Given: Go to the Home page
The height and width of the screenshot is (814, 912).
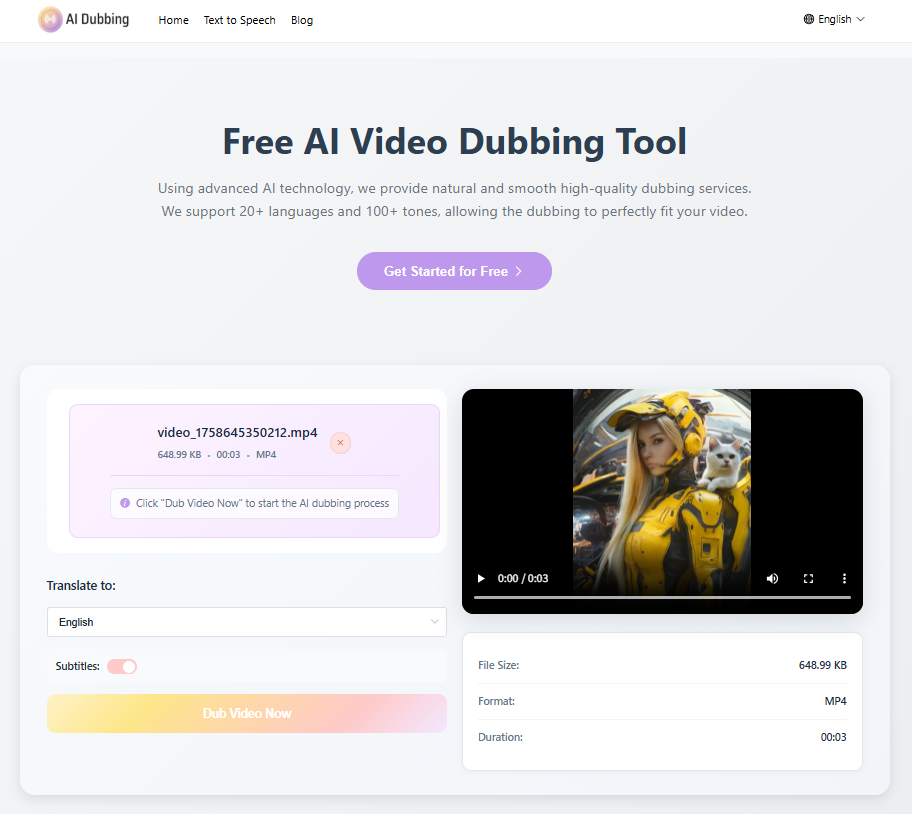Looking at the screenshot, I should (173, 20).
